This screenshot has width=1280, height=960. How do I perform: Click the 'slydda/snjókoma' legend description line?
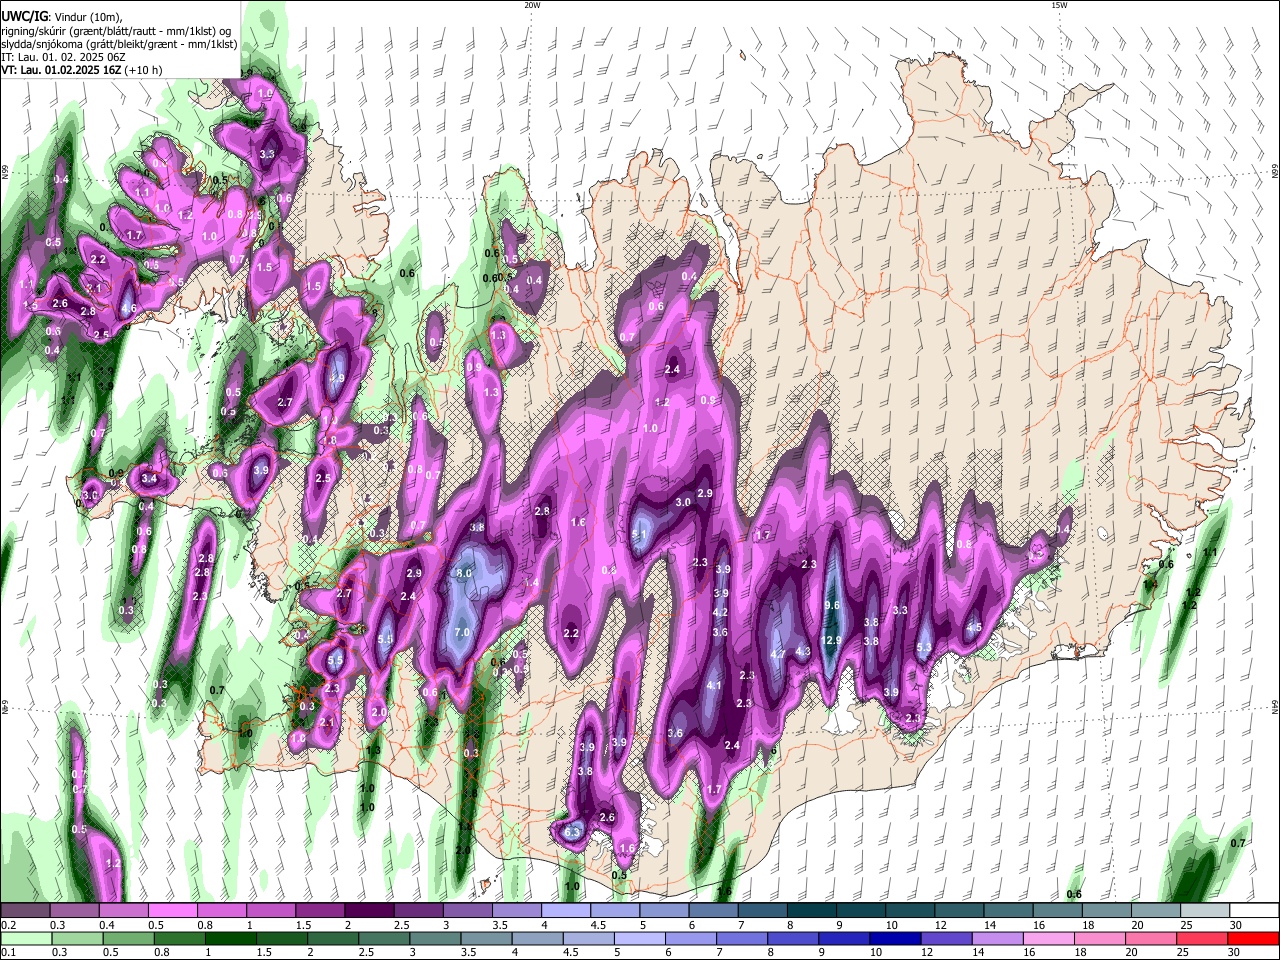click(x=119, y=44)
